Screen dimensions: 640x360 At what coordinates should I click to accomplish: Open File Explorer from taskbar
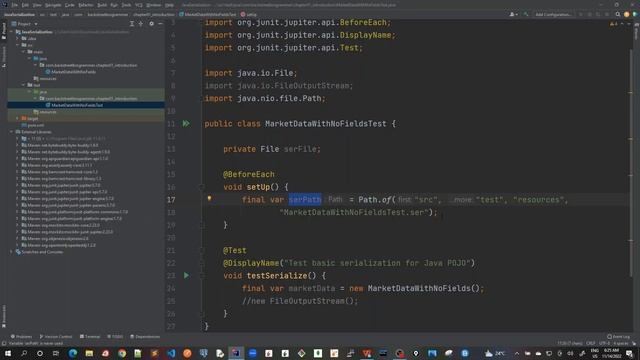click(x=89, y=353)
